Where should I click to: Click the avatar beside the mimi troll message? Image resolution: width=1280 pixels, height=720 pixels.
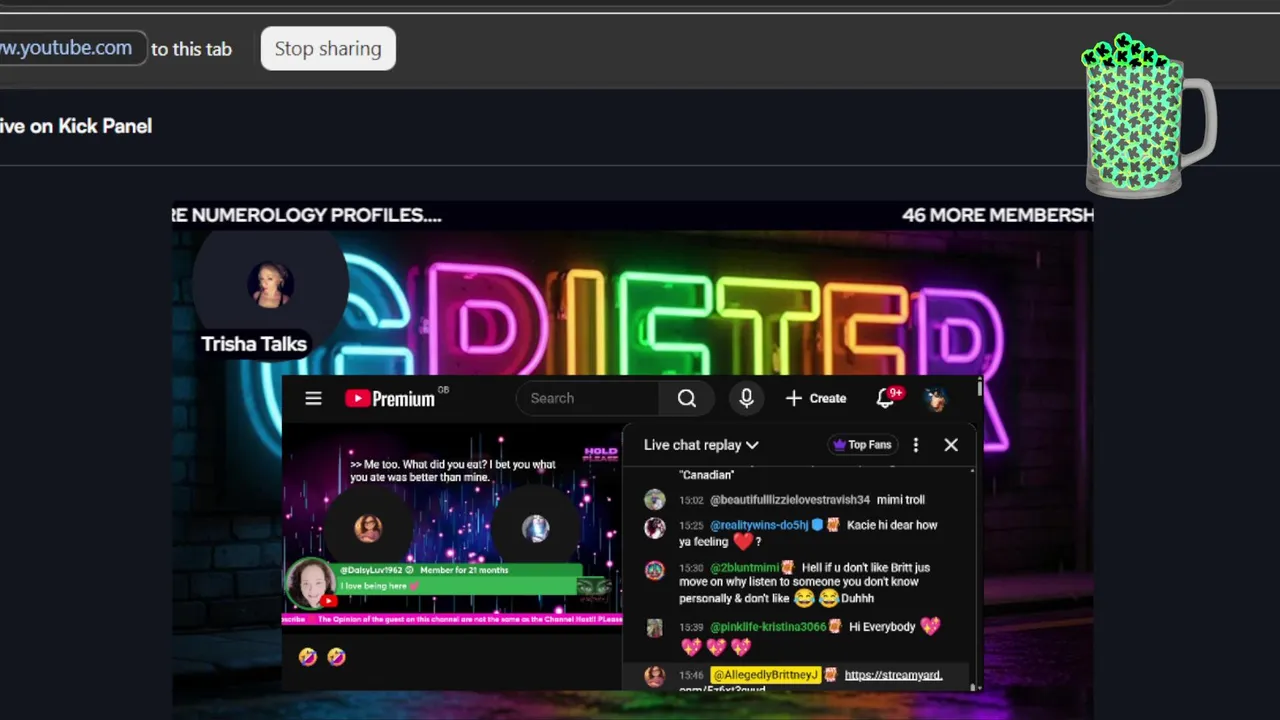pos(655,500)
